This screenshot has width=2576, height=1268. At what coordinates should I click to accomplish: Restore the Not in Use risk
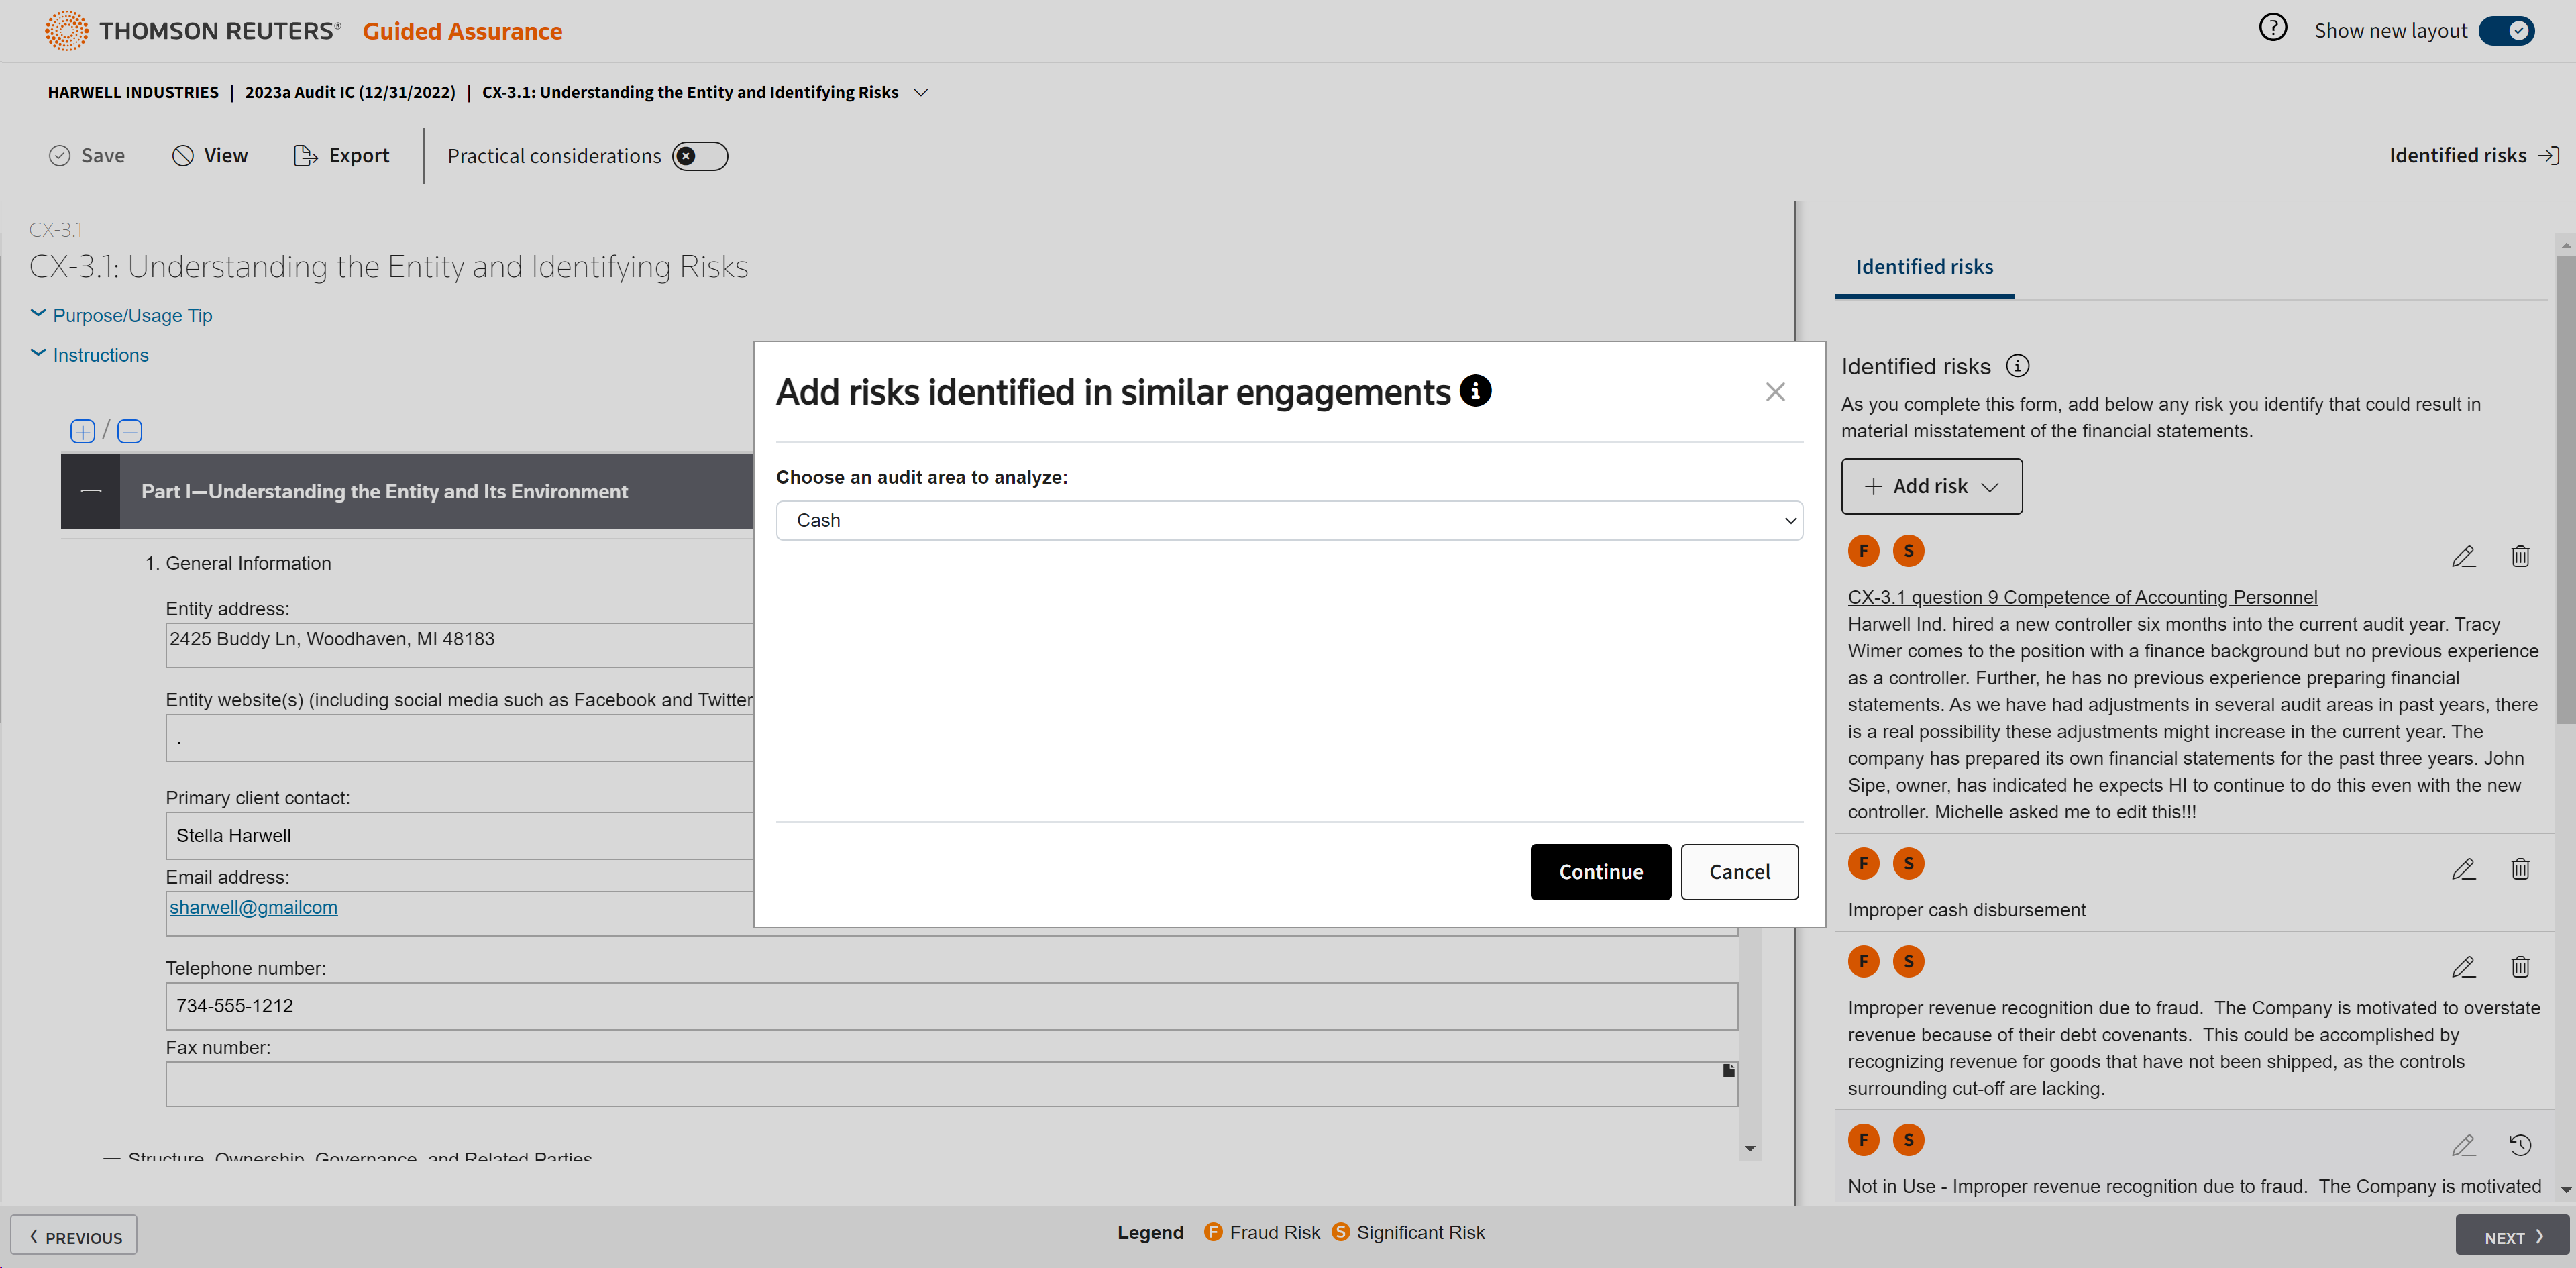pyautogui.click(x=2519, y=1145)
